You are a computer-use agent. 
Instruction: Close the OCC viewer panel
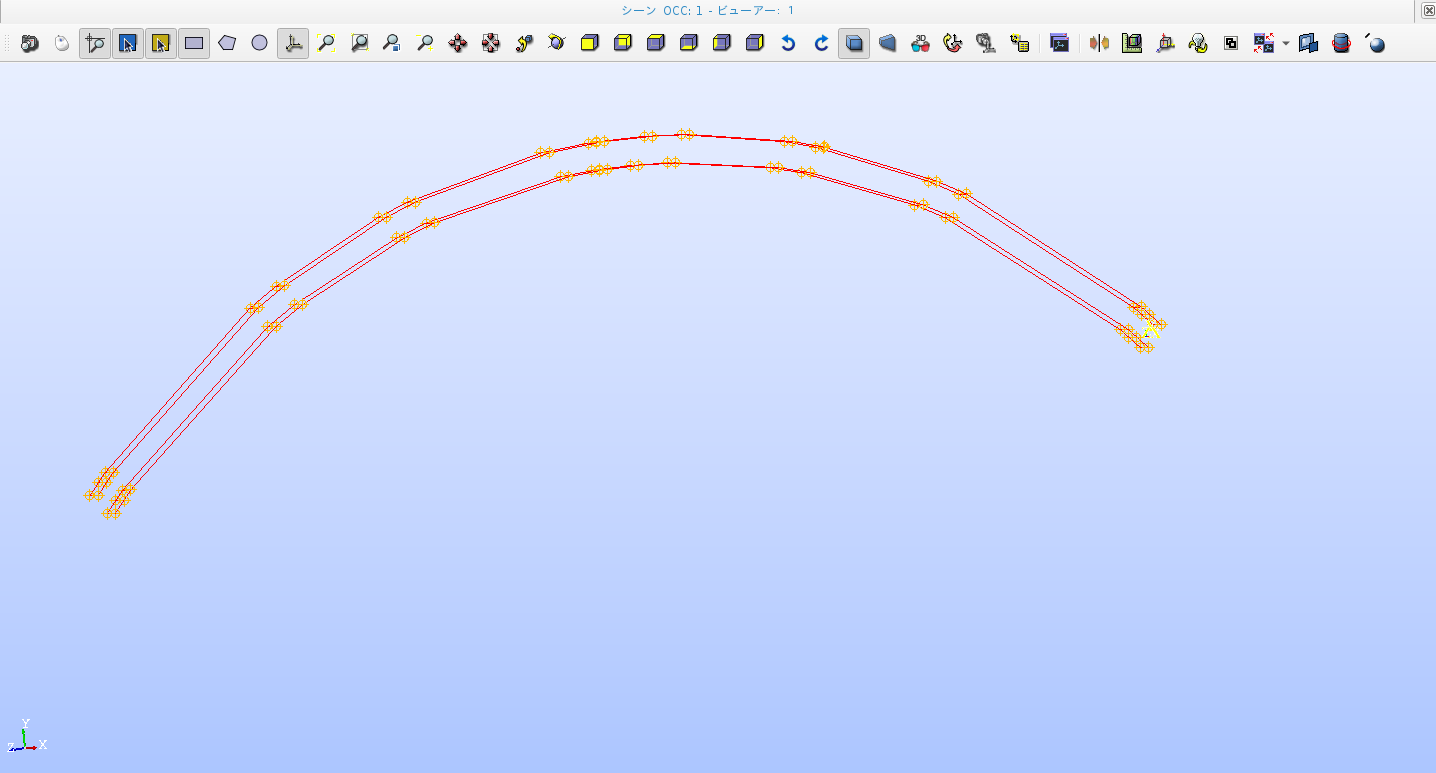1428,10
